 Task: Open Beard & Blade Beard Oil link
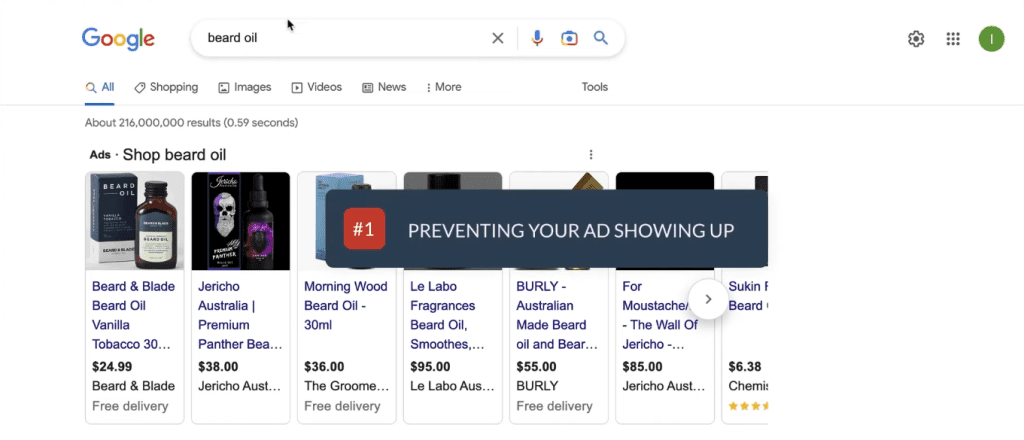point(134,315)
